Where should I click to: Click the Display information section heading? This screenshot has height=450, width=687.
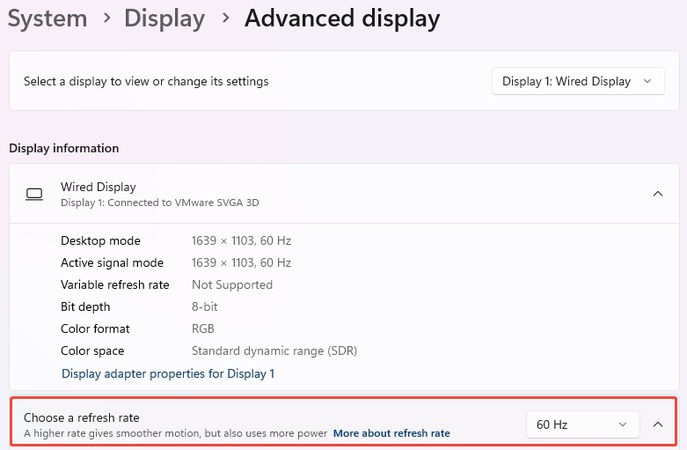pos(64,148)
